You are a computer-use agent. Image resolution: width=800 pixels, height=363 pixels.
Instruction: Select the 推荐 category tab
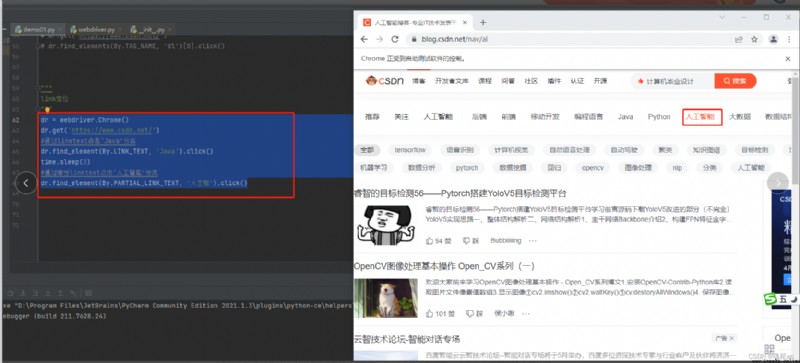(x=372, y=117)
